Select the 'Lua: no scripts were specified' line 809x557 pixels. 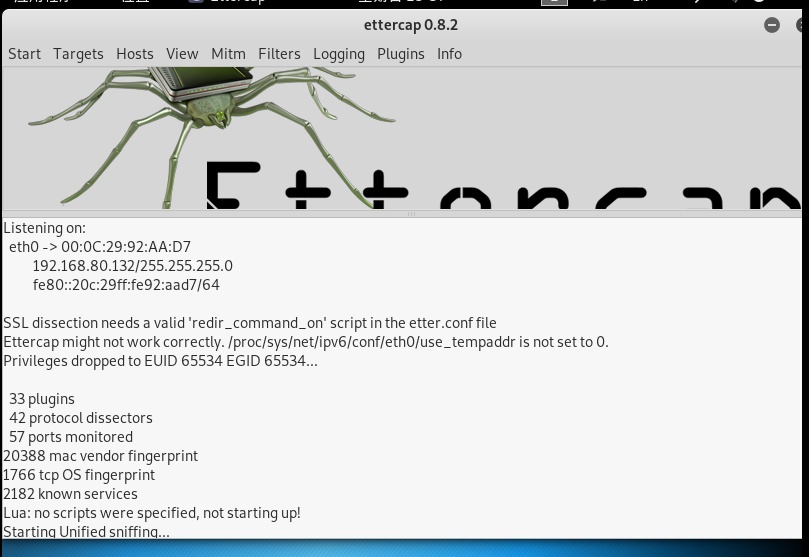(x=152, y=513)
